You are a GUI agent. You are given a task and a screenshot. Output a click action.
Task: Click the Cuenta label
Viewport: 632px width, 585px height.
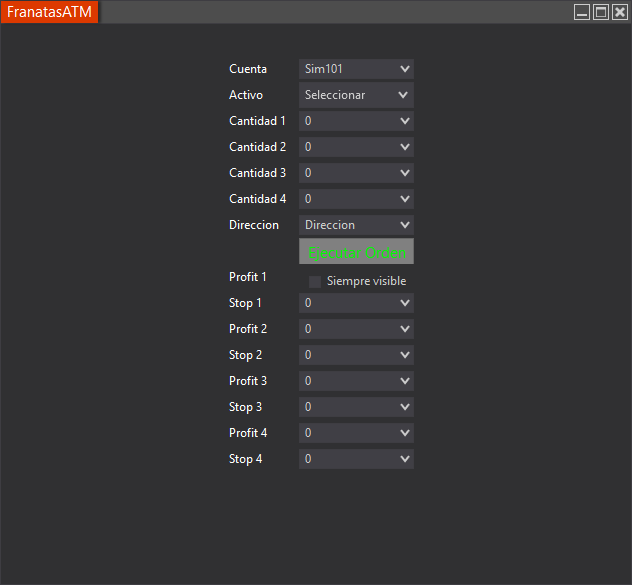click(248, 69)
